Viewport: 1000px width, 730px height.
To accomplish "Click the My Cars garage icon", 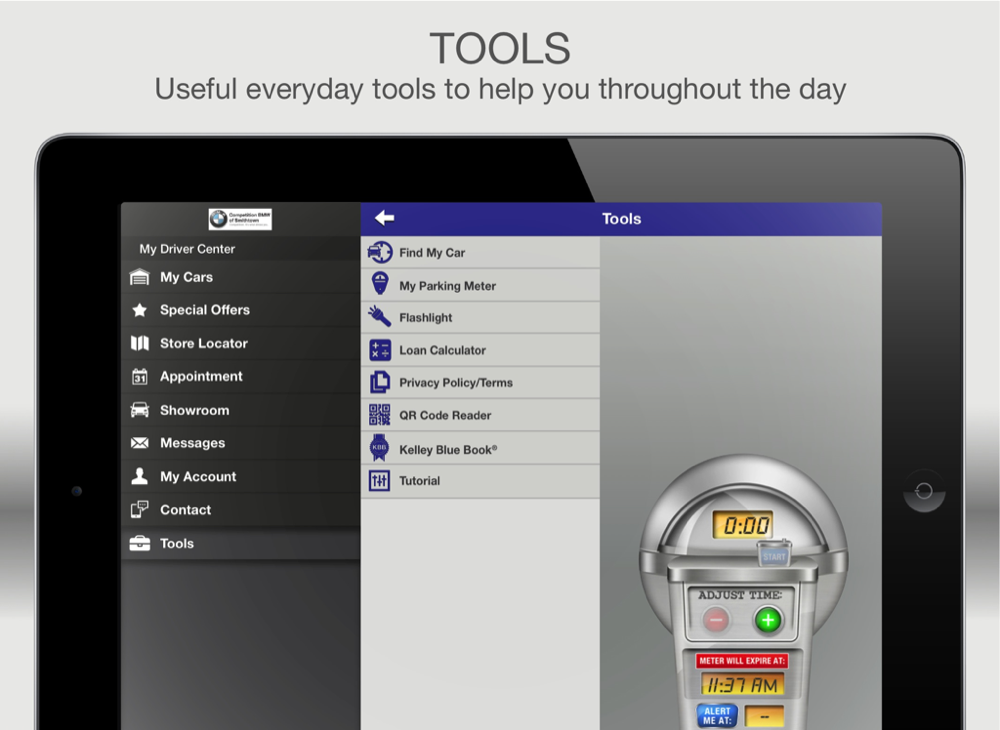I will pos(140,277).
